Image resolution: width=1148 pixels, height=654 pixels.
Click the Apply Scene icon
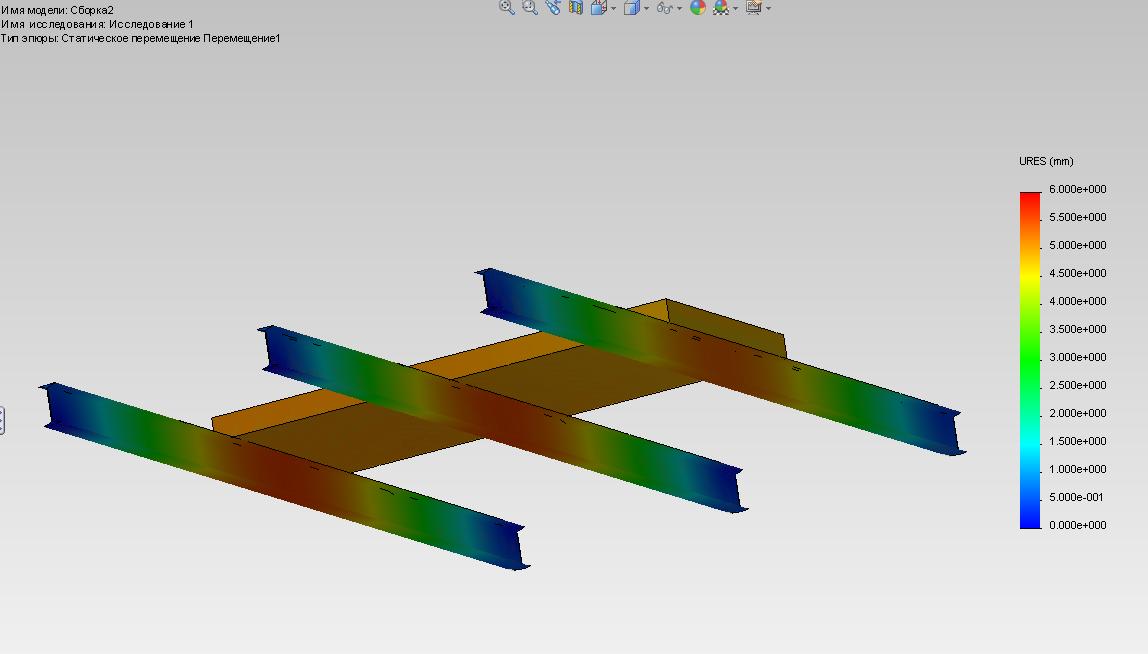[x=721, y=7]
